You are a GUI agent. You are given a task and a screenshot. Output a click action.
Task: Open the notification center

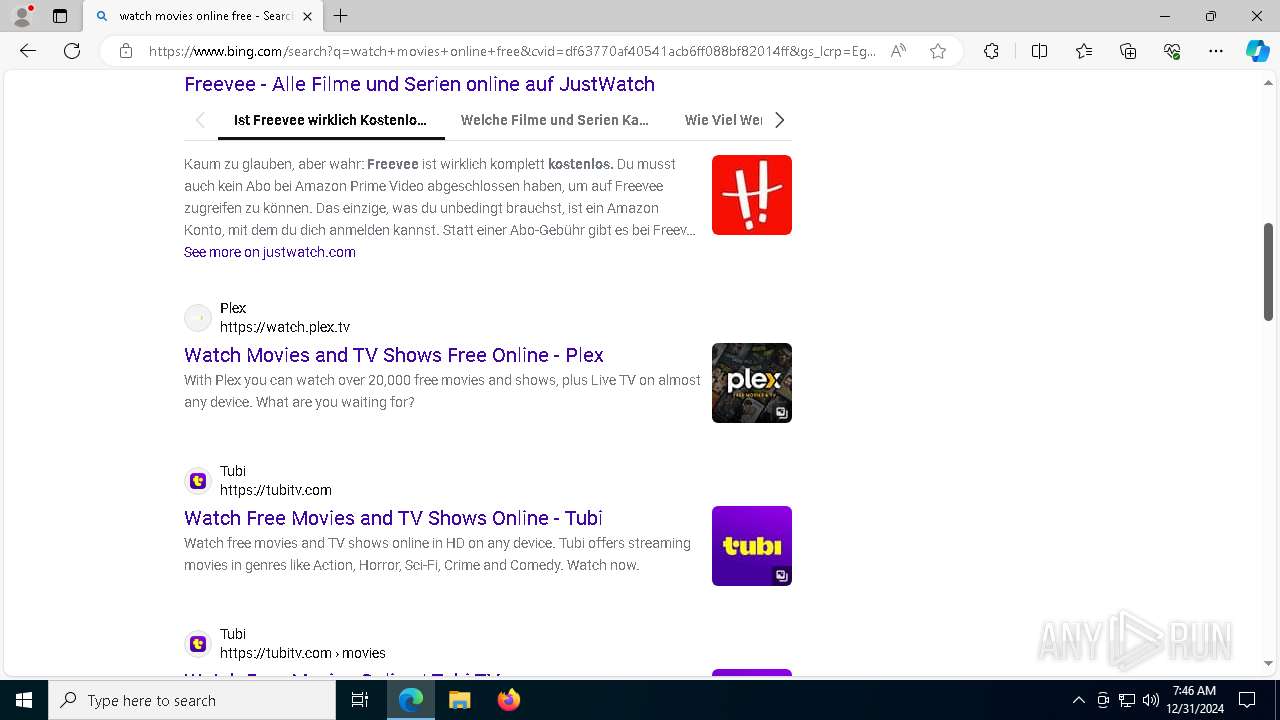(1247, 700)
